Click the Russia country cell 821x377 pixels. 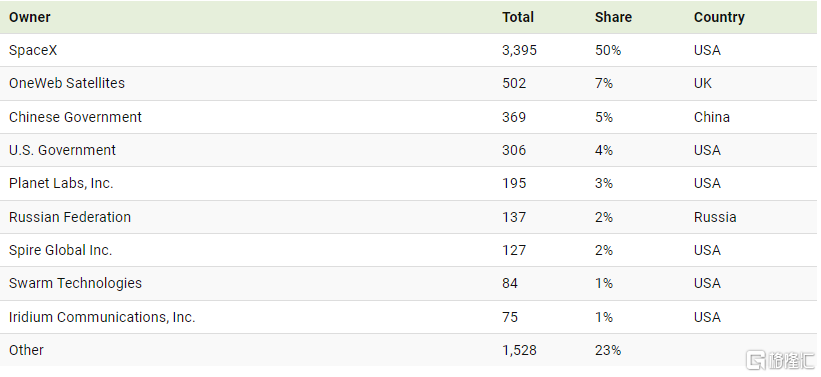pos(715,217)
